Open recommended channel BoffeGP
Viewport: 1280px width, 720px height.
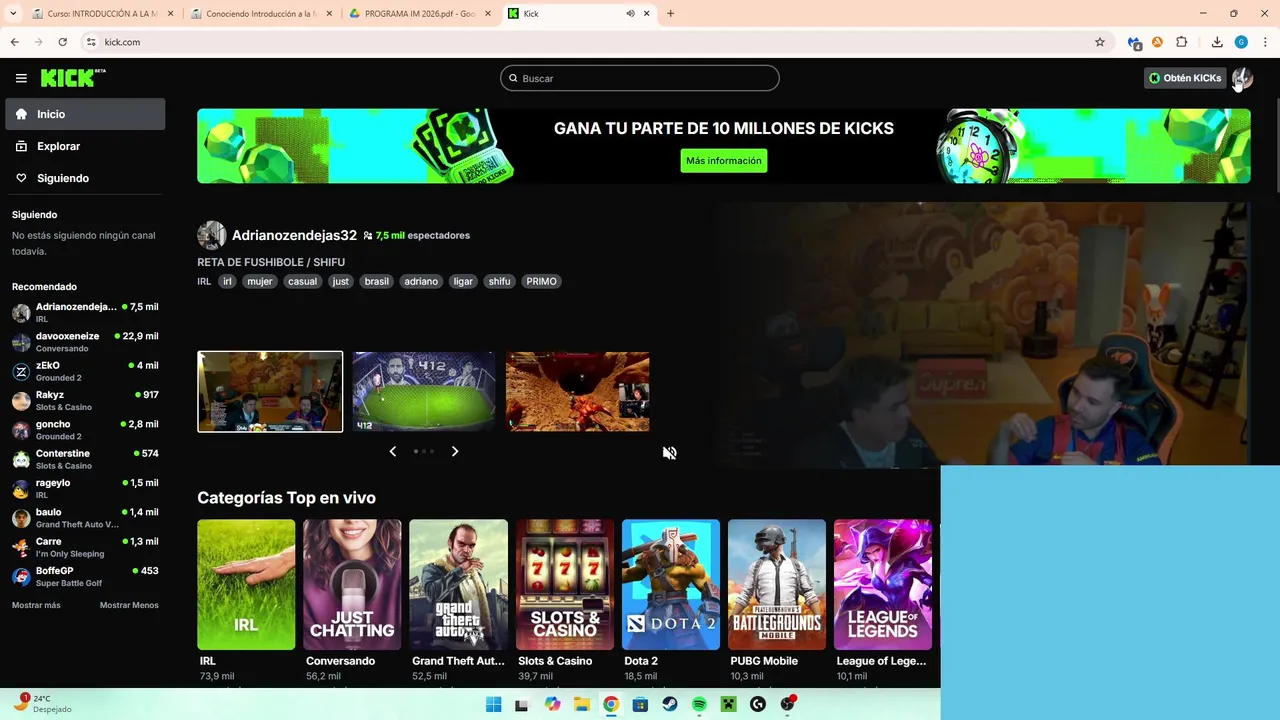click(85, 576)
